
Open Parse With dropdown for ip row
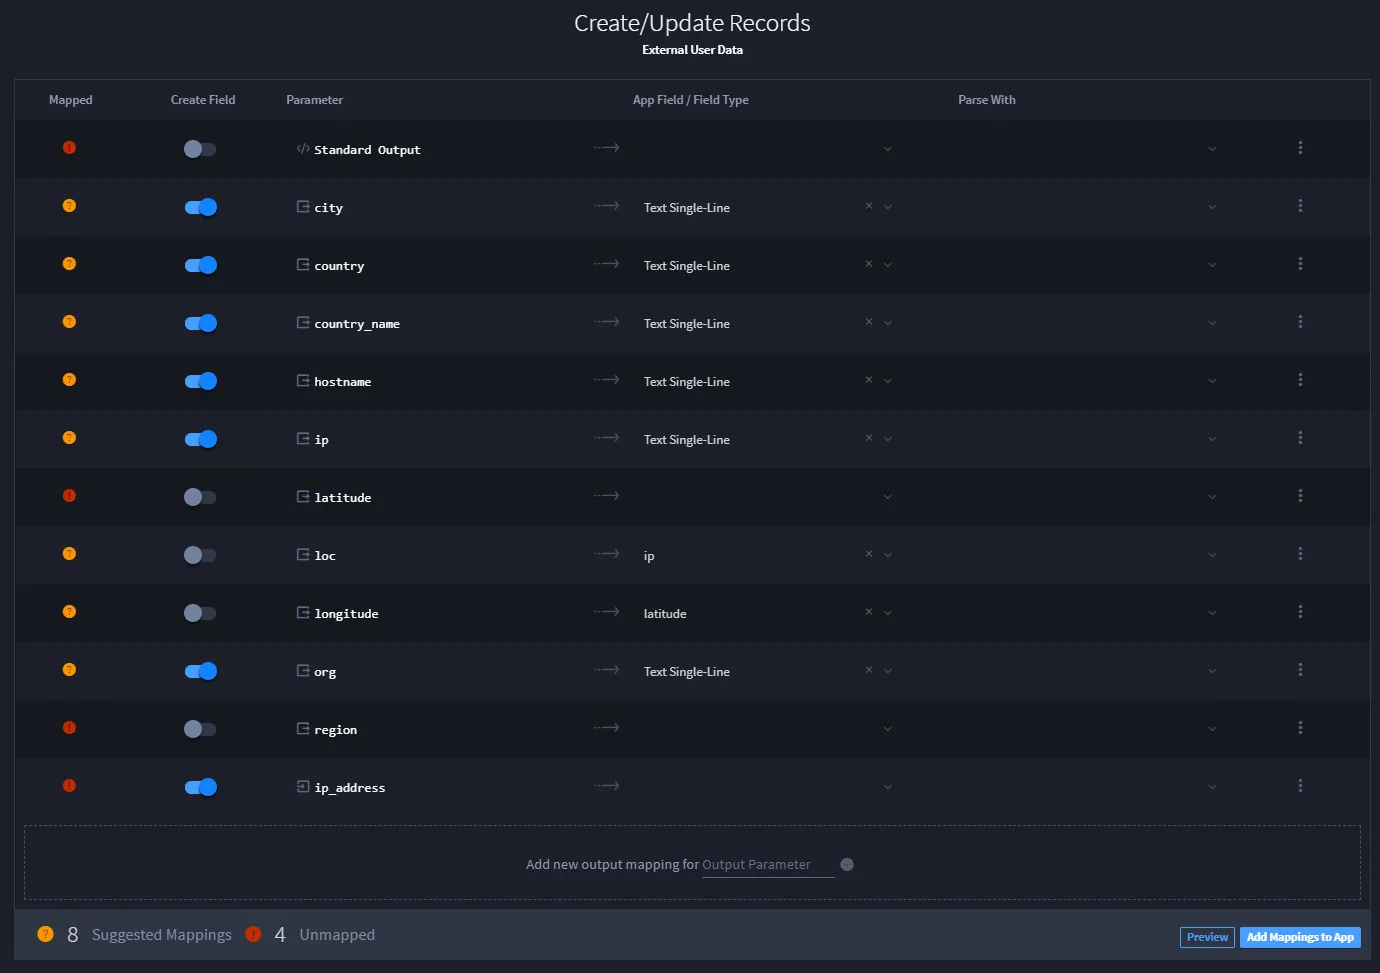[x=1212, y=439]
